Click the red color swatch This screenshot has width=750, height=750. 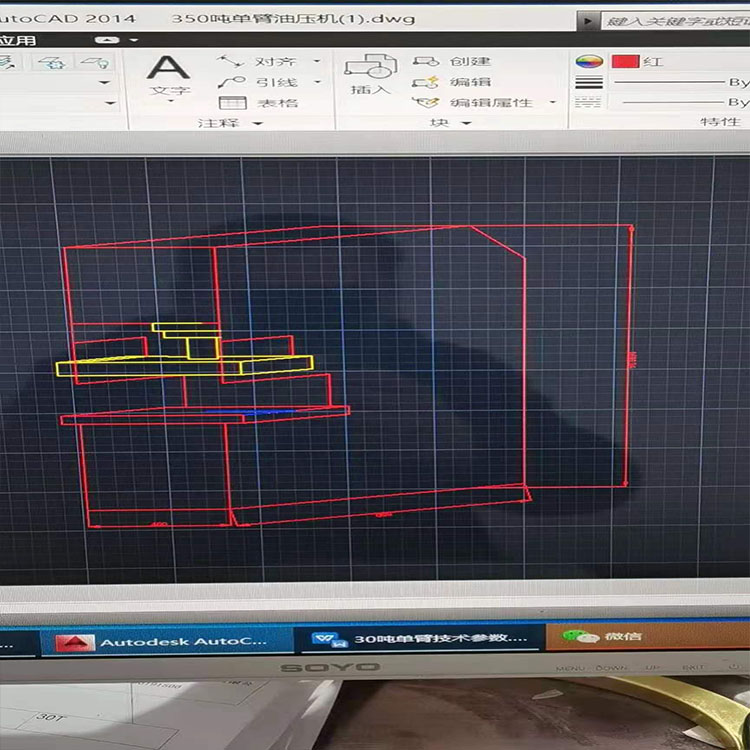point(625,61)
